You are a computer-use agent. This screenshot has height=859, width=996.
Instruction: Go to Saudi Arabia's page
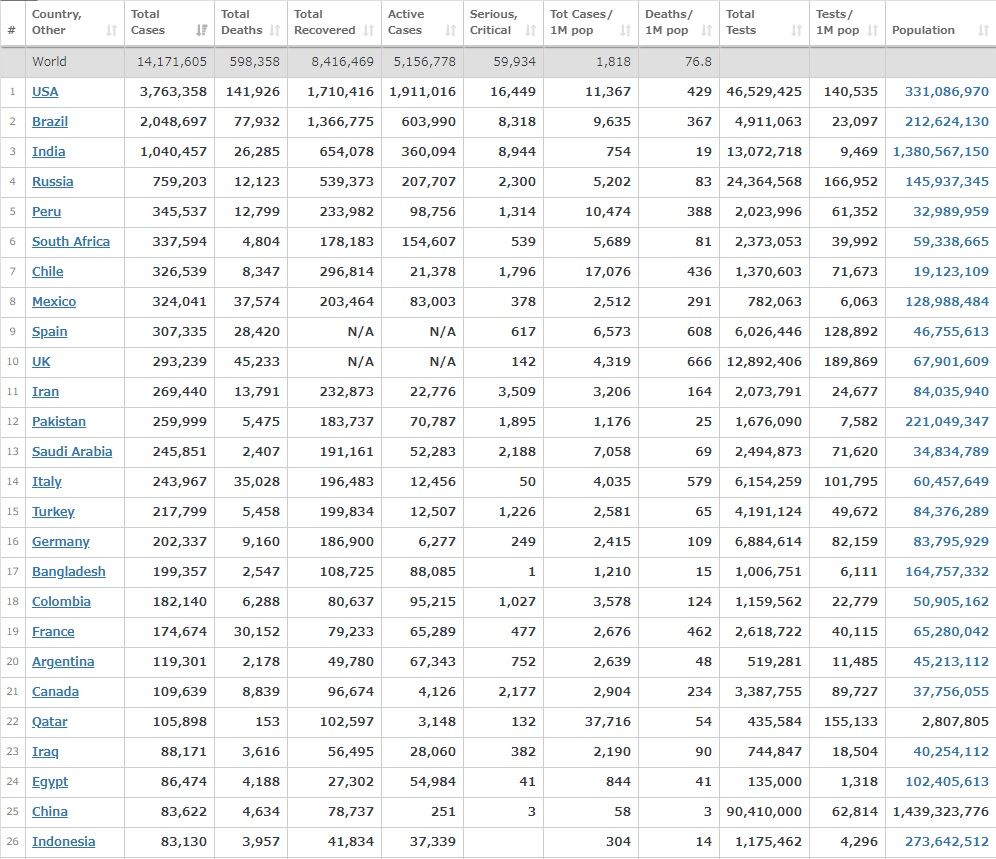coord(72,452)
